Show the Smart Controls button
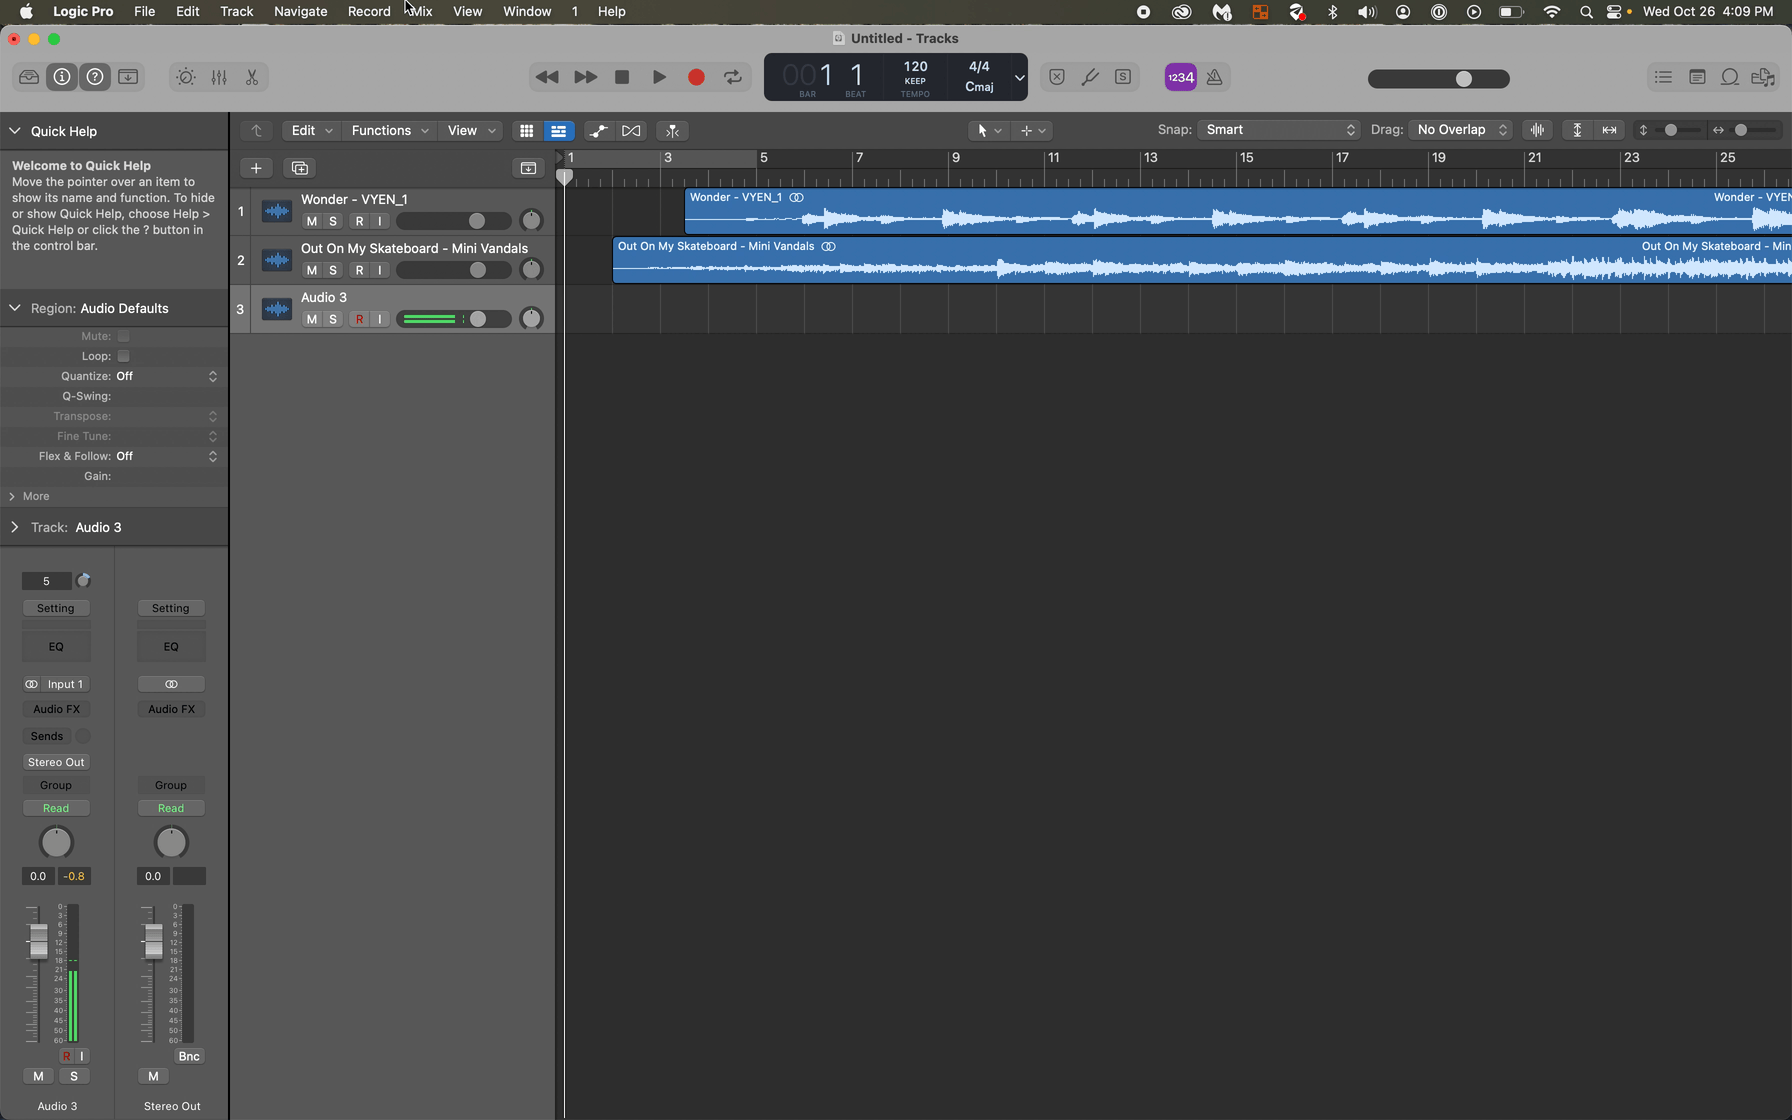The height and width of the screenshot is (1120, 1792). (186, 77)
